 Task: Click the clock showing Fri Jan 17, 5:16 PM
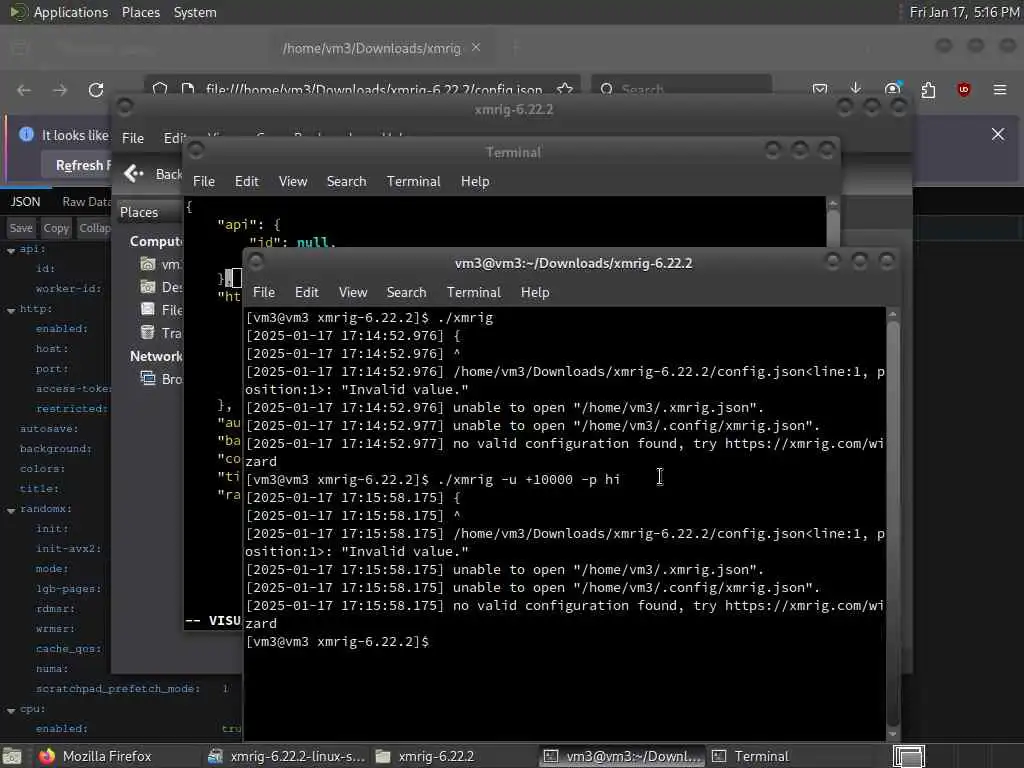point(965,12)
